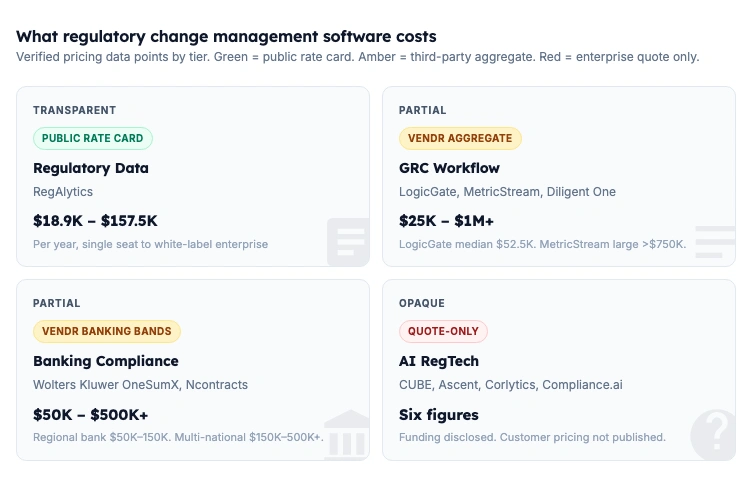Image resolution: width=752 pixels, height=485 pixels.
Task: Select the Banking Compliance card title
Action: [x=106, y=361]
